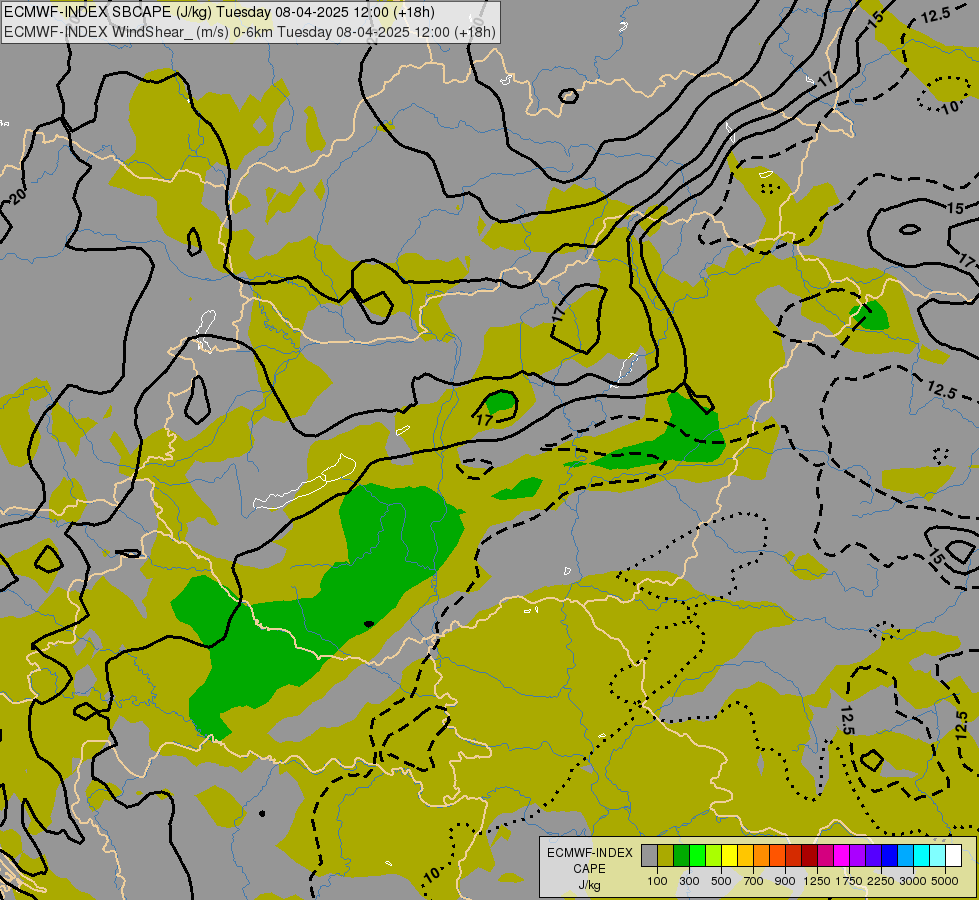This screenshot has width=979, height=900.
Task: Click the 3000 value in legend scale
Action: click(913, 881)
